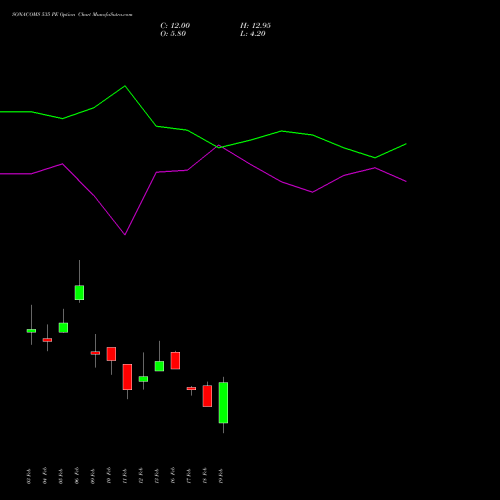This screenshot has height=500, width=500.
Task: Click the low value L: 4.20
Action: pyautogui.click(x=253, y=34)
